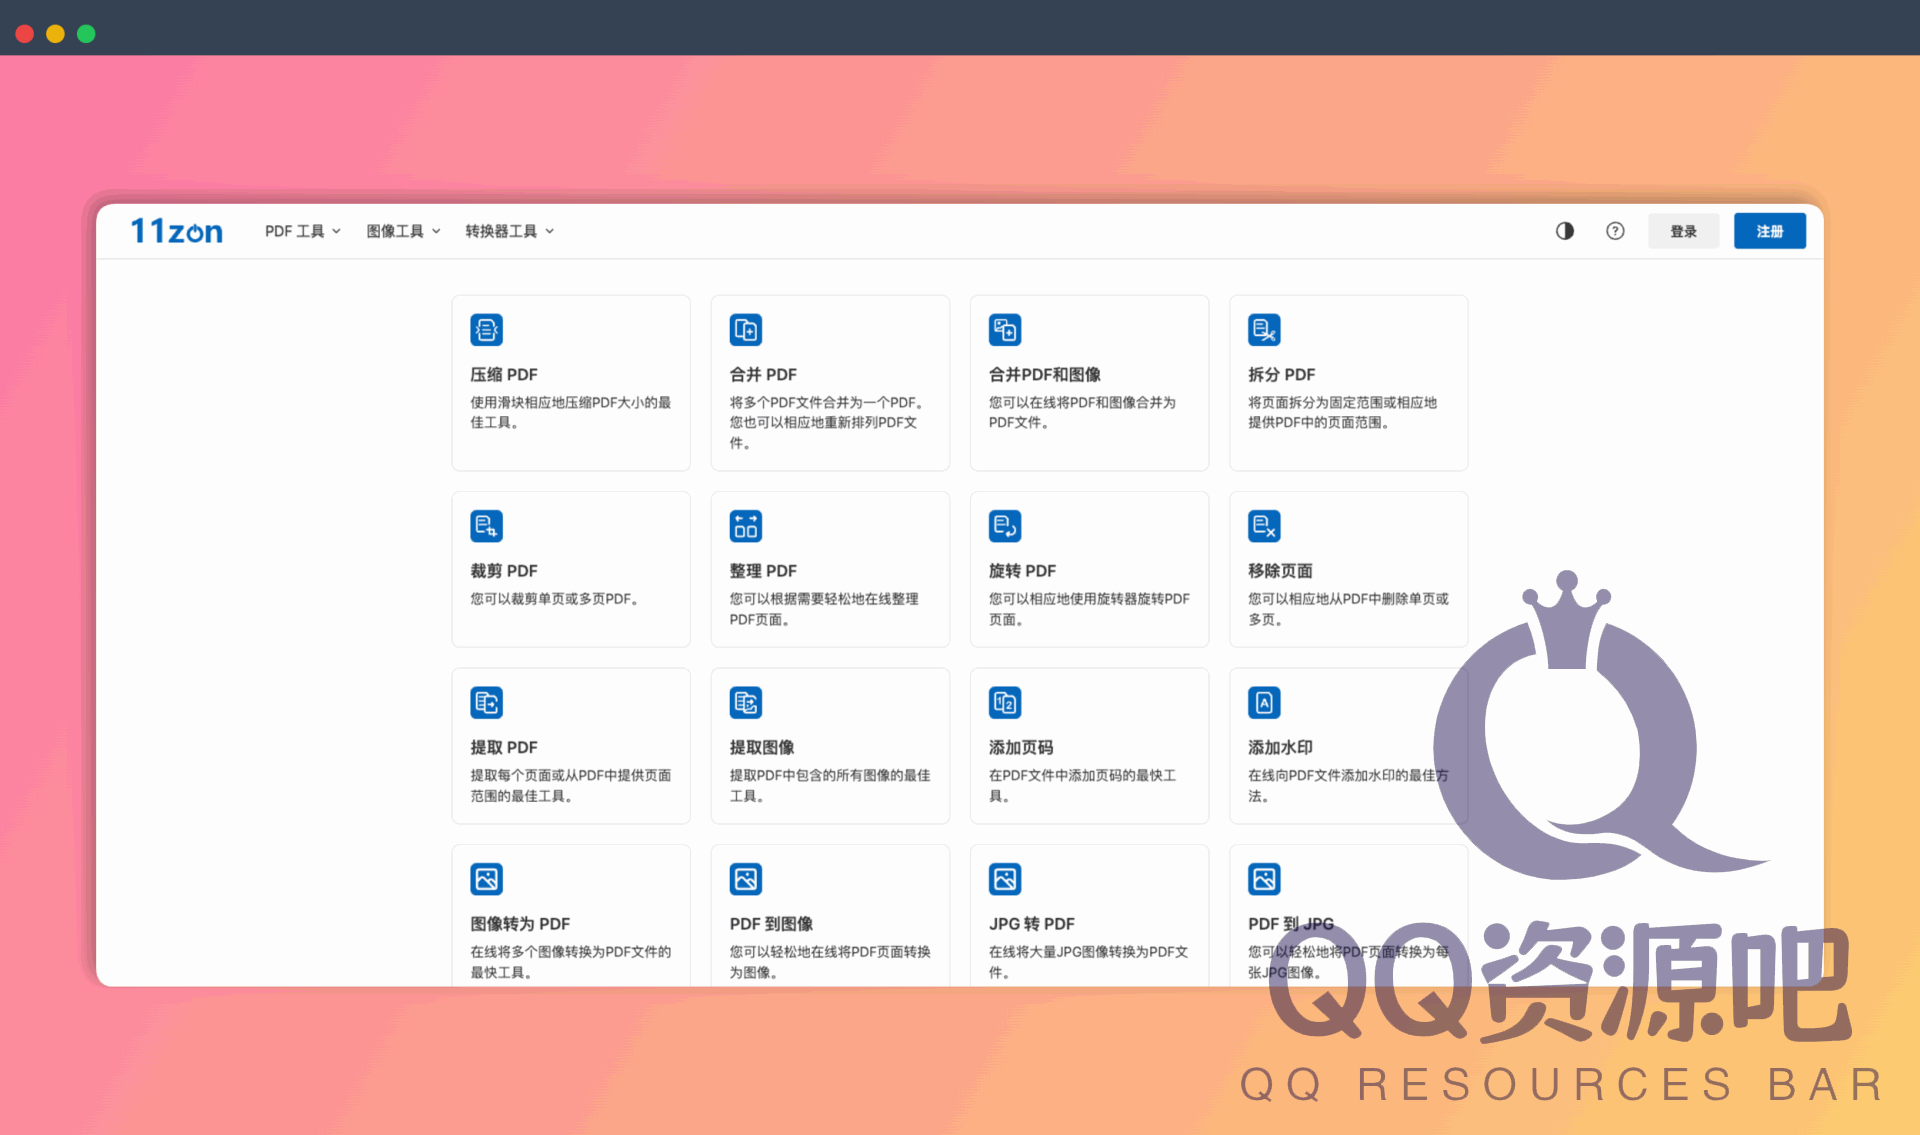Open the 整理 PDF card
The width and height of the screenshot is (1920, 1135).
tap(830, 570)
